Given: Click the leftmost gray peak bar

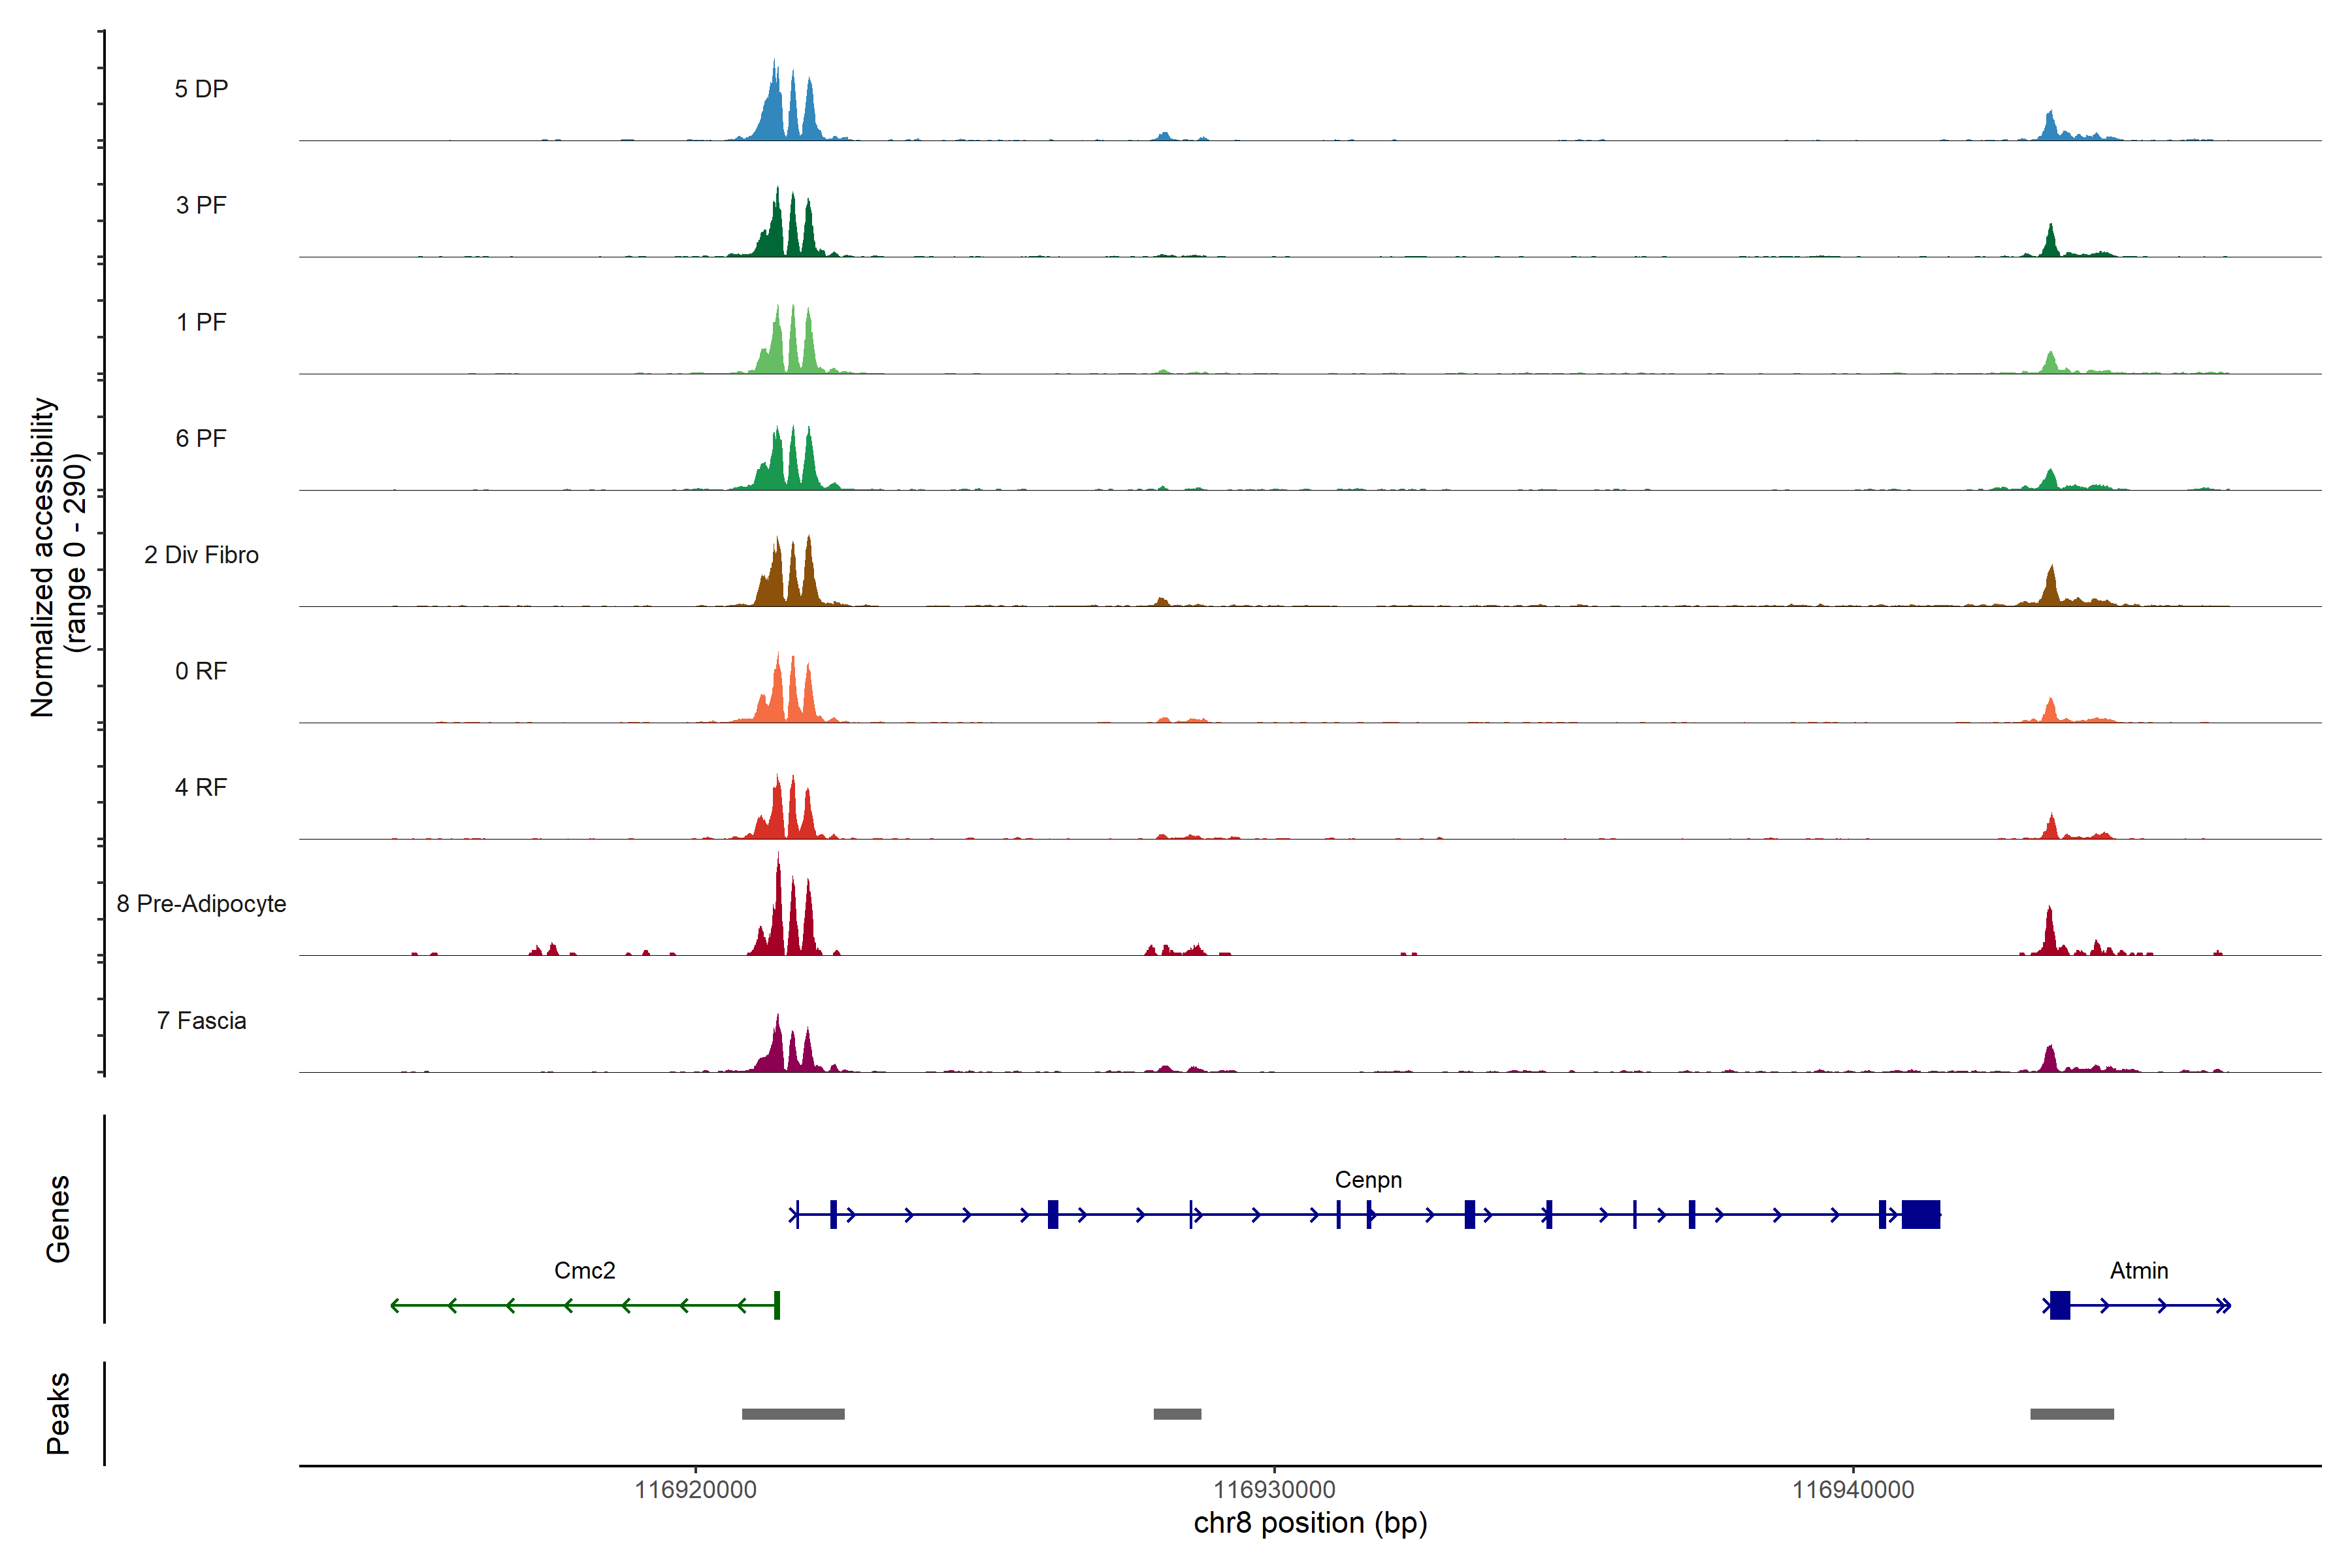Looking at the screenshot, I should [793, 1414].
